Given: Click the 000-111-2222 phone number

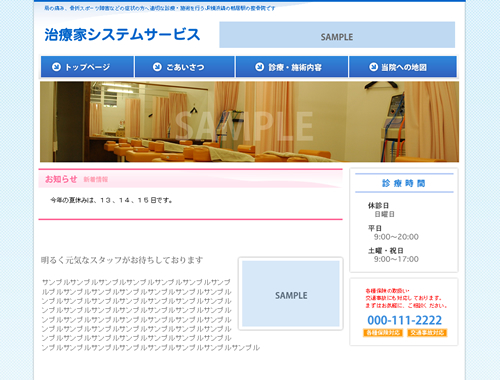Looking at the screenshot, I should [404, 320].
